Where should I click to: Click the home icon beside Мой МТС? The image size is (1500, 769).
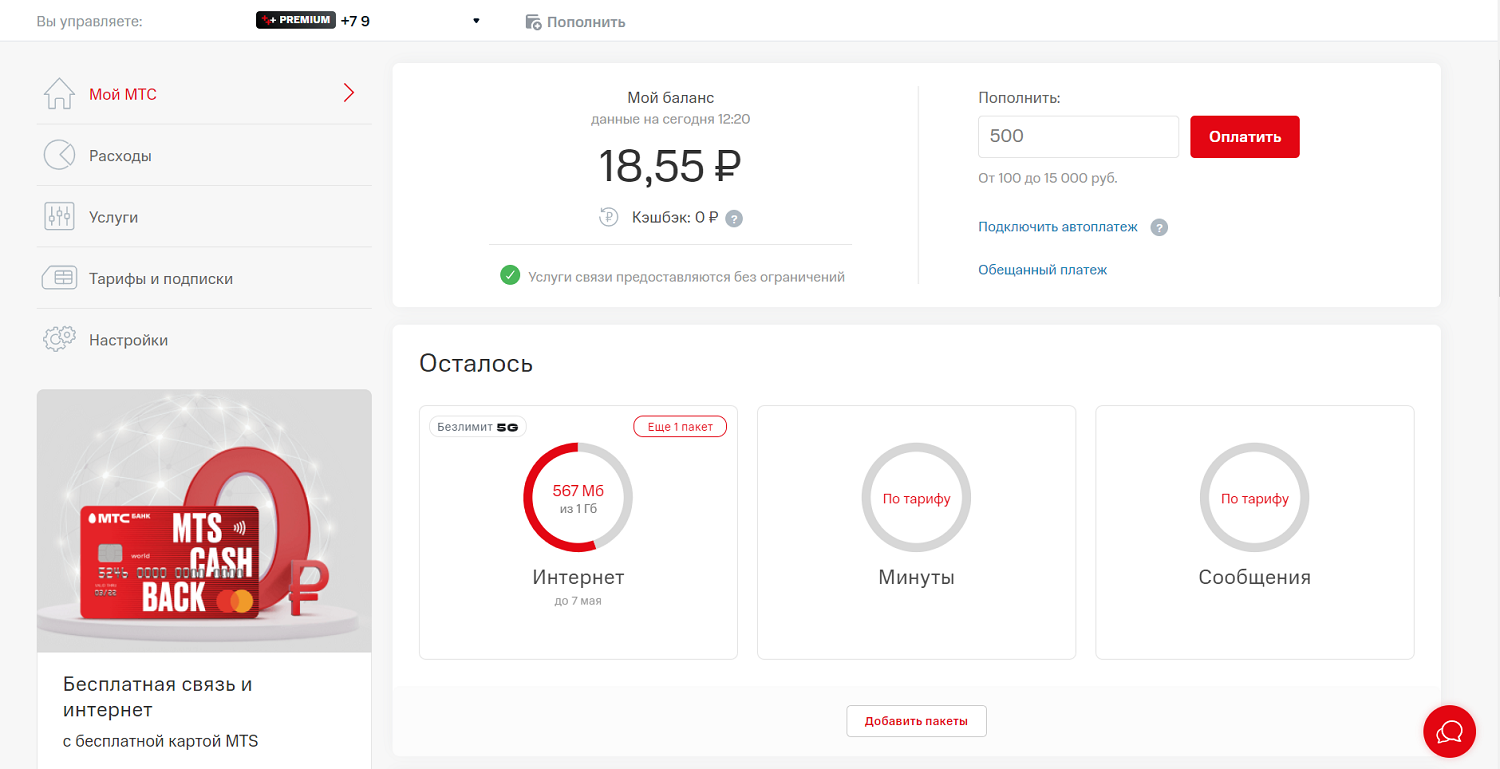tap(59, 94)
